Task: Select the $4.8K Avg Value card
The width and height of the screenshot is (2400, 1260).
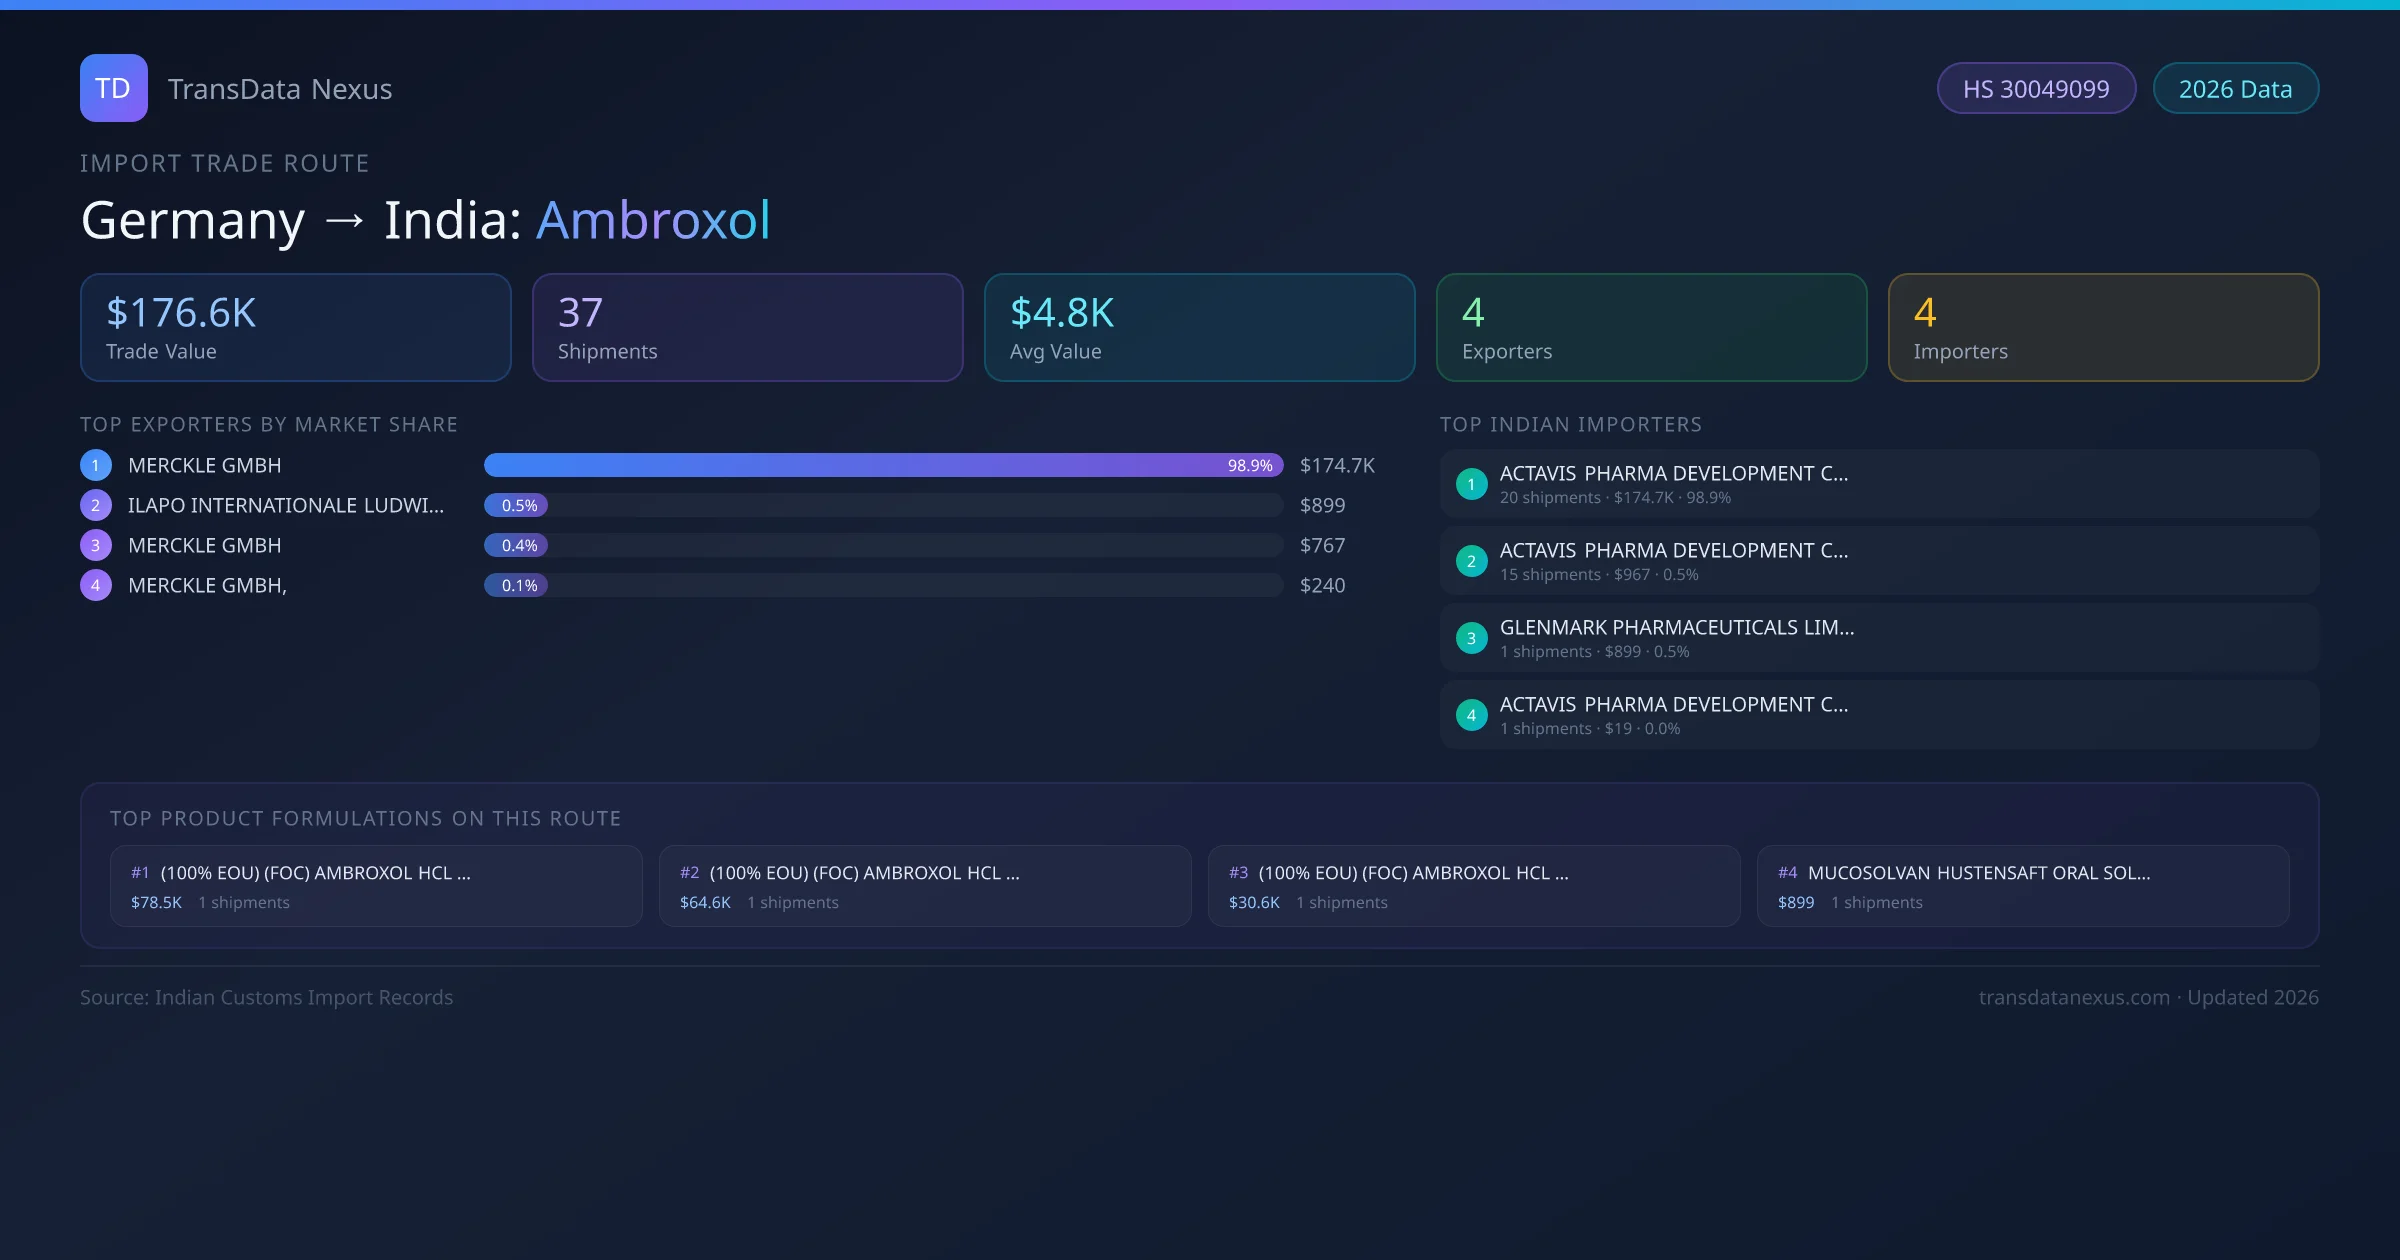Action: [x=1199, y=328]
